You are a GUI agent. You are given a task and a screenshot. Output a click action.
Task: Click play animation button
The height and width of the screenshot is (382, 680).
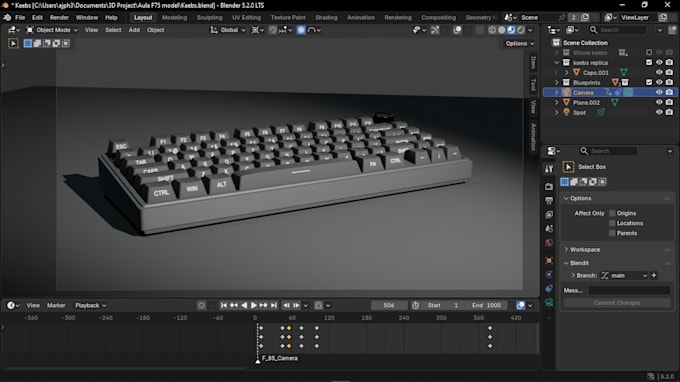click(254, 305)
